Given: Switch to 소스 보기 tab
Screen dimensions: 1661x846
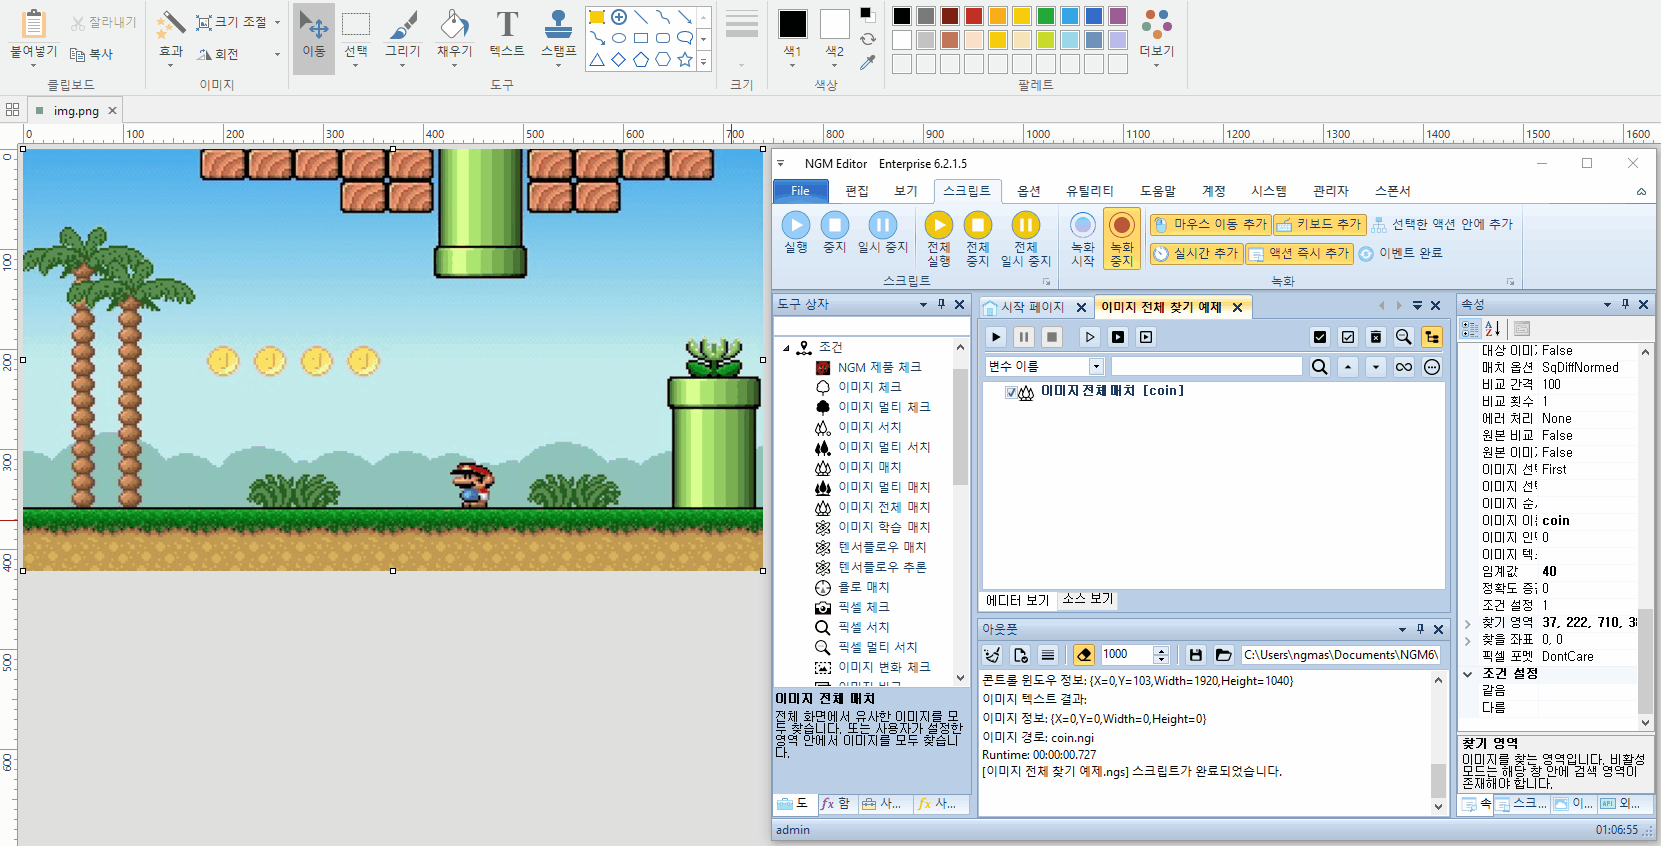Looking at the screenshot, I should pyautogui.click(x=1088, y=599).
